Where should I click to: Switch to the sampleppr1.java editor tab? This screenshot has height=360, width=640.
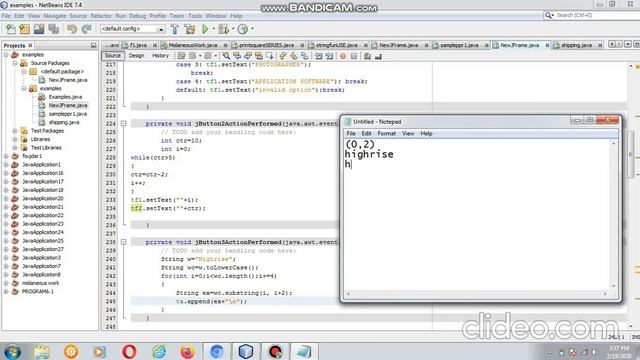[459, 45]
